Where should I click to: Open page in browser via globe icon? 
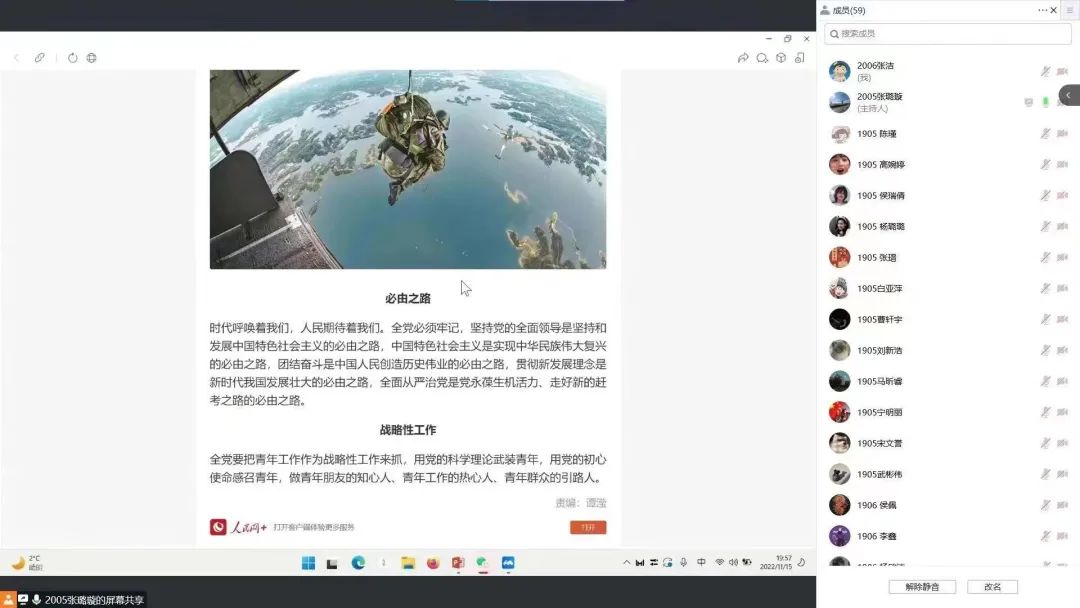point(91,58)
